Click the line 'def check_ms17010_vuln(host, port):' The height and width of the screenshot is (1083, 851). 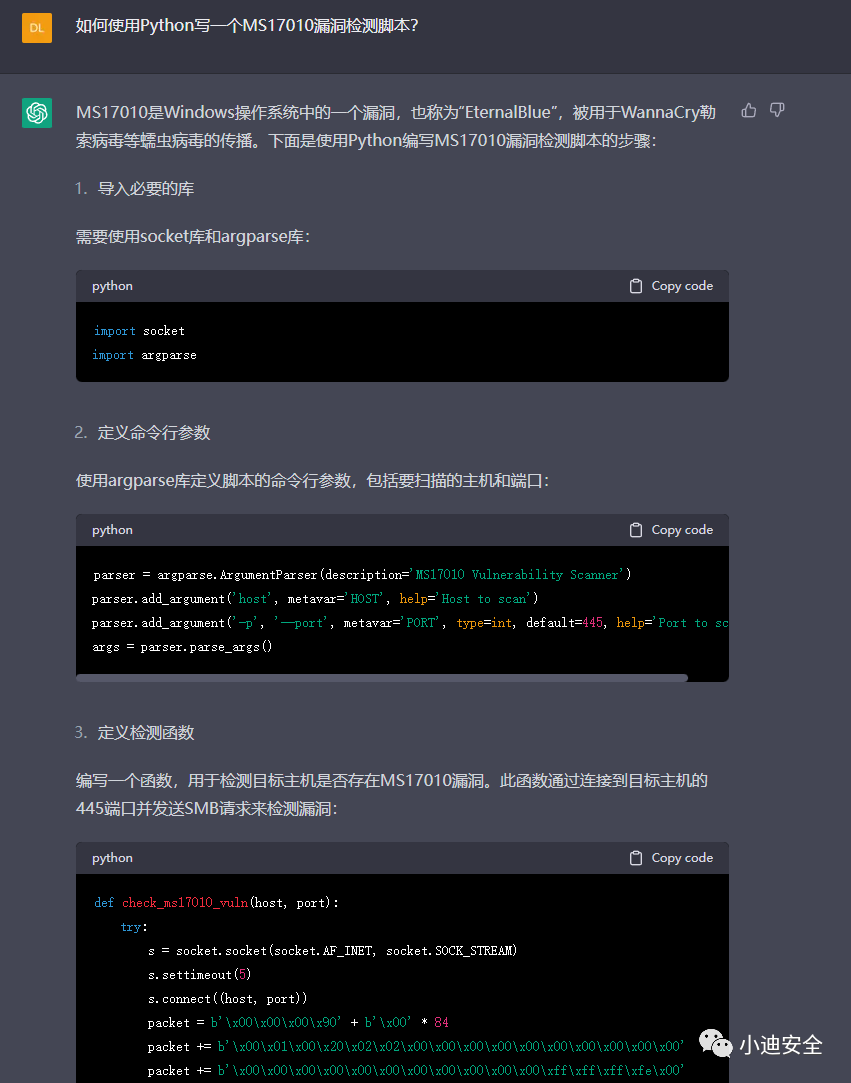[216, 903]
